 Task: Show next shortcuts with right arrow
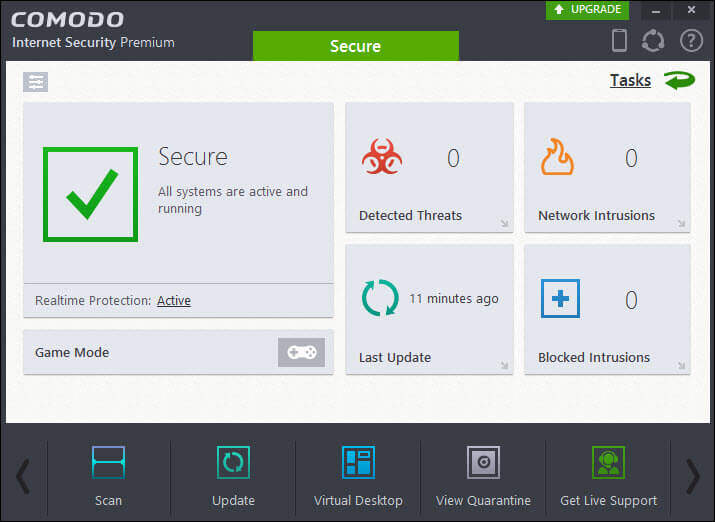[693, 476]
